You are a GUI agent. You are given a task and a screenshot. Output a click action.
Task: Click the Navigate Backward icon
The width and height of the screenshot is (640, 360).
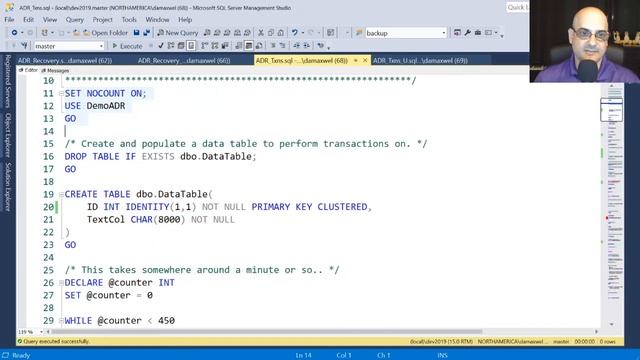tap(14, 33)
